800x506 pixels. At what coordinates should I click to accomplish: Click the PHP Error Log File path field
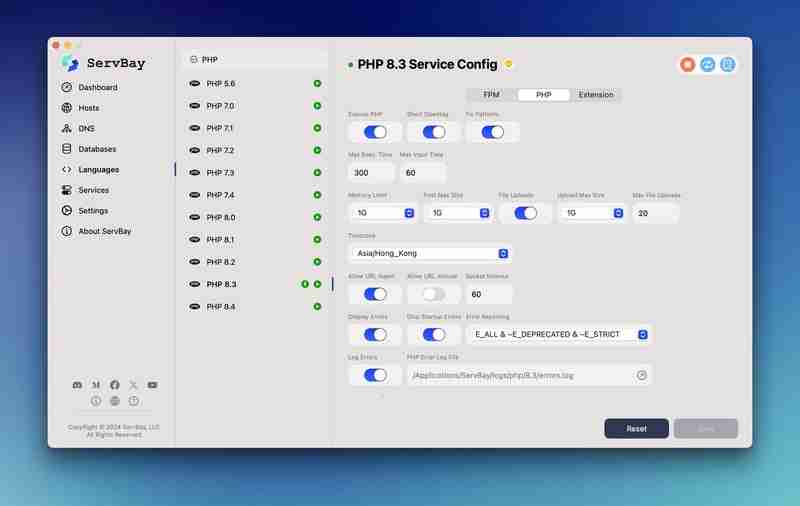[x=529, y=375]
